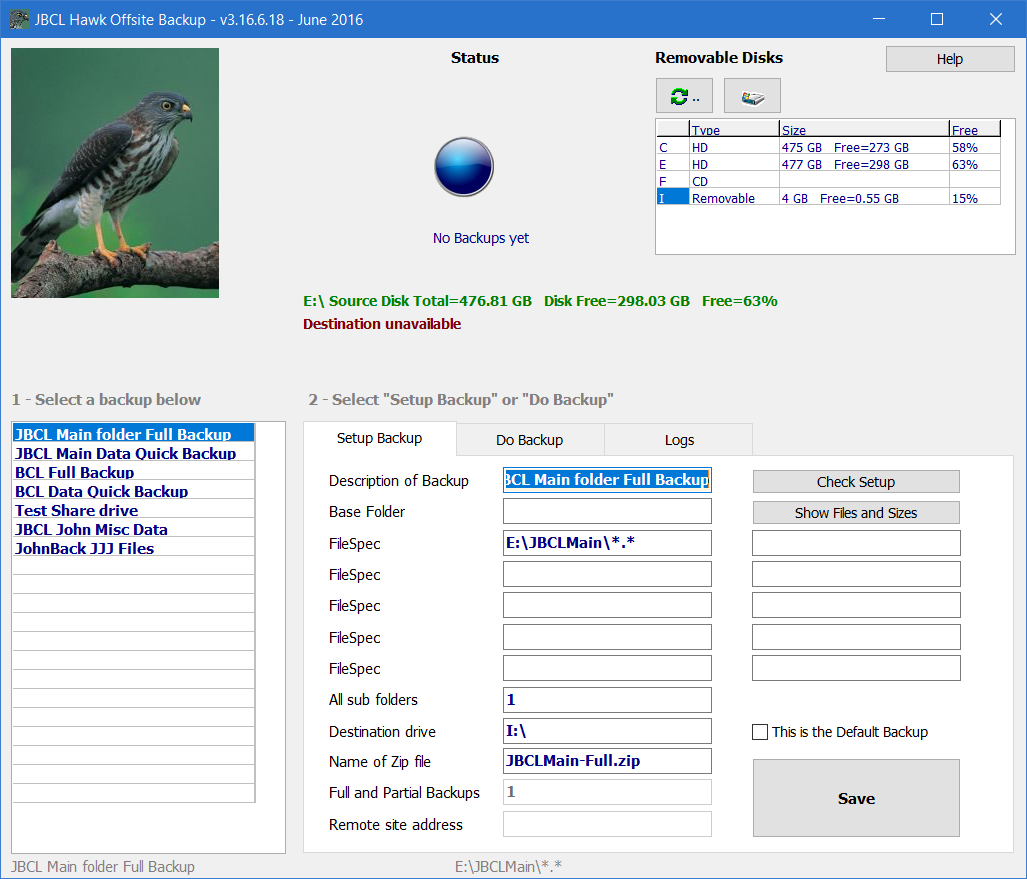Viewport: 1027px width, 879px height.
Task: Enable 'This is the Default Backup' checkbox
Action: [760, 732]
